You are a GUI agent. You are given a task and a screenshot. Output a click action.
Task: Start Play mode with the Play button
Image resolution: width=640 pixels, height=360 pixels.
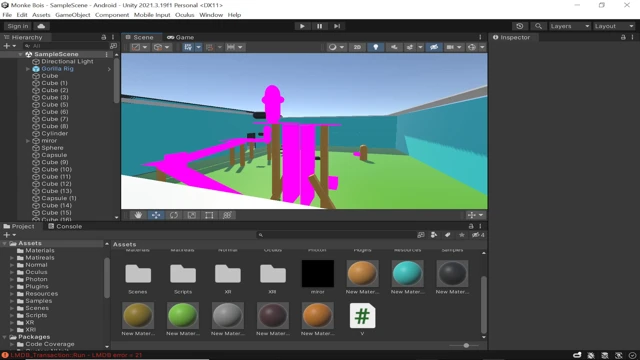coord(302,26)
